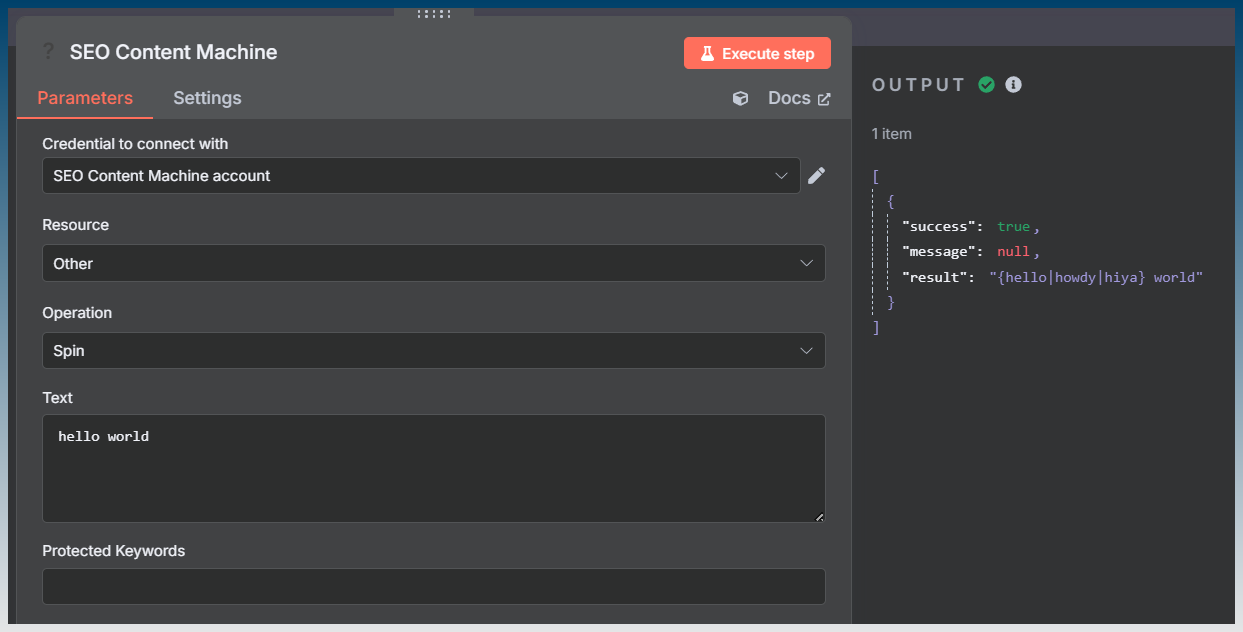
Task: Select the result value "{hello|howdy|hiya} world"
Action: [1096, 277]
